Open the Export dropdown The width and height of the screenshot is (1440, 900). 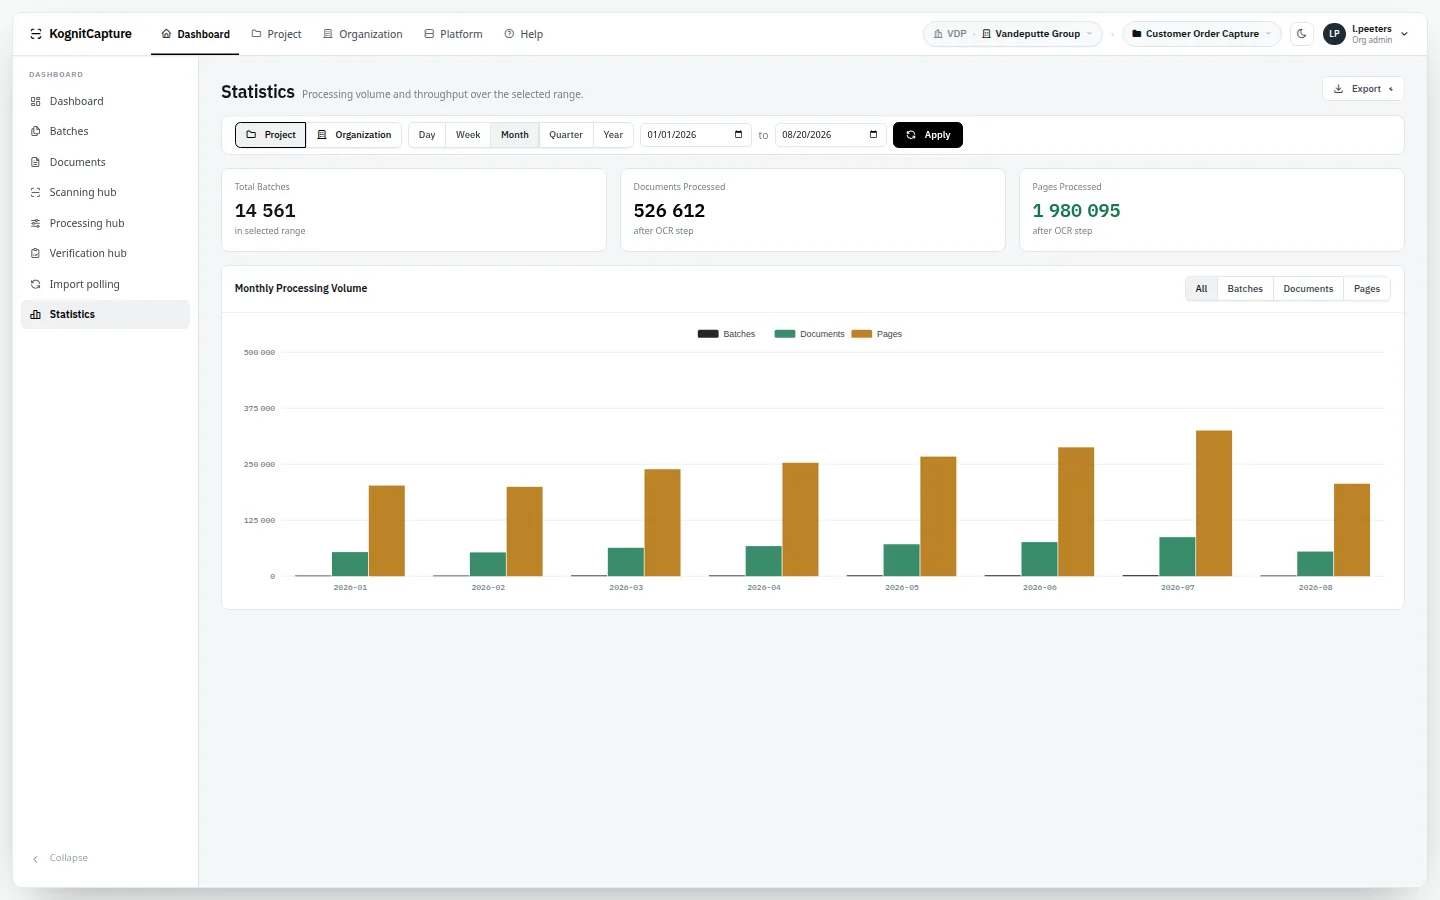pos(1363,89)
